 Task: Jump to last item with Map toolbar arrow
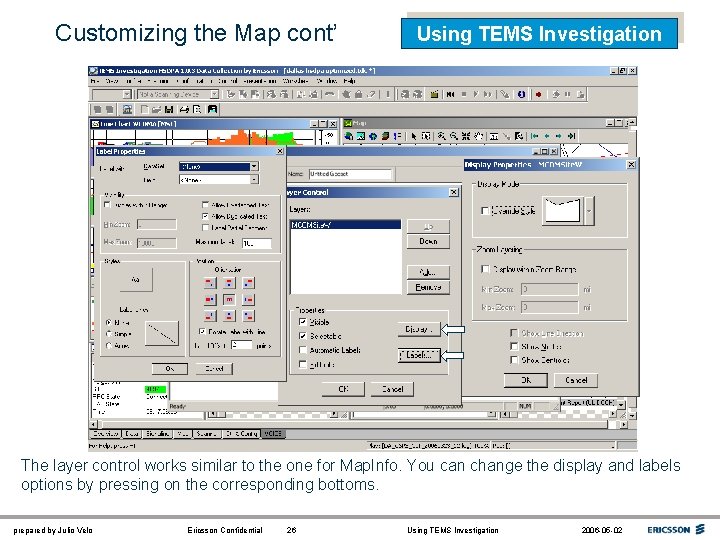(x=572, y=136)
